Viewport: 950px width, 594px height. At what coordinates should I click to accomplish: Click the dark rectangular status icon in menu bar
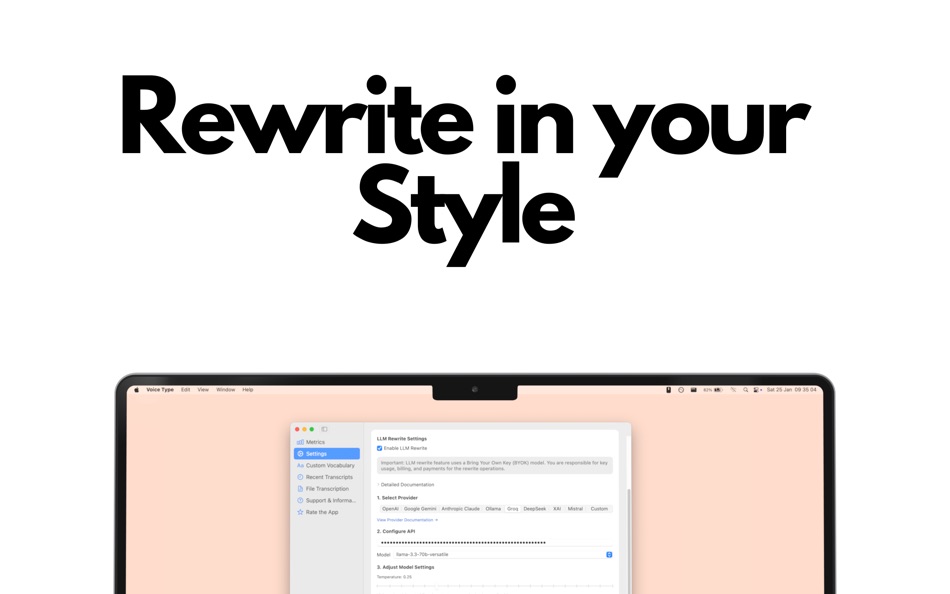[x=694, y=390]
